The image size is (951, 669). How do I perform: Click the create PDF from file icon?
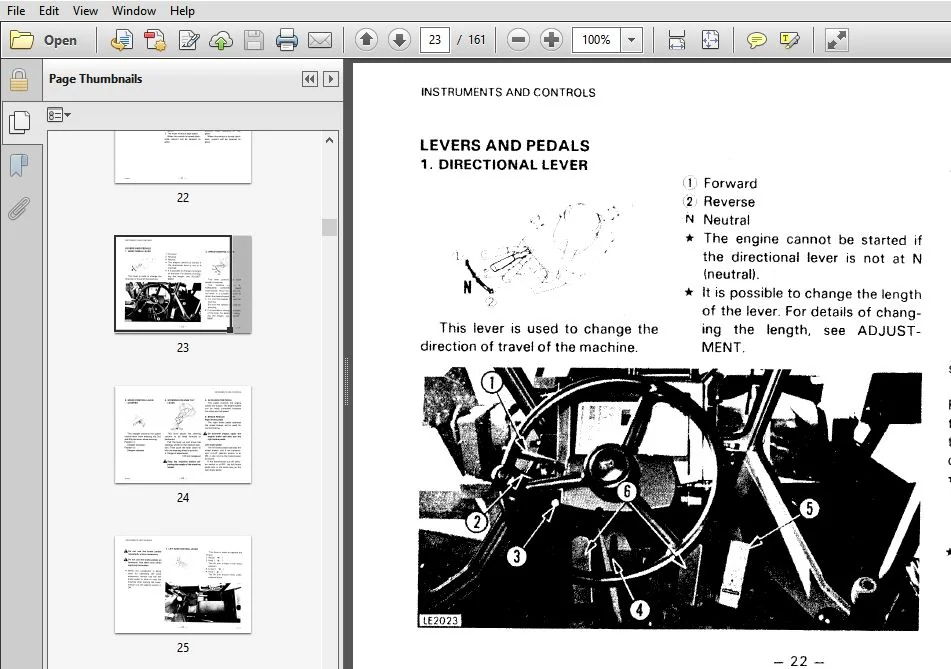[121, 40]
